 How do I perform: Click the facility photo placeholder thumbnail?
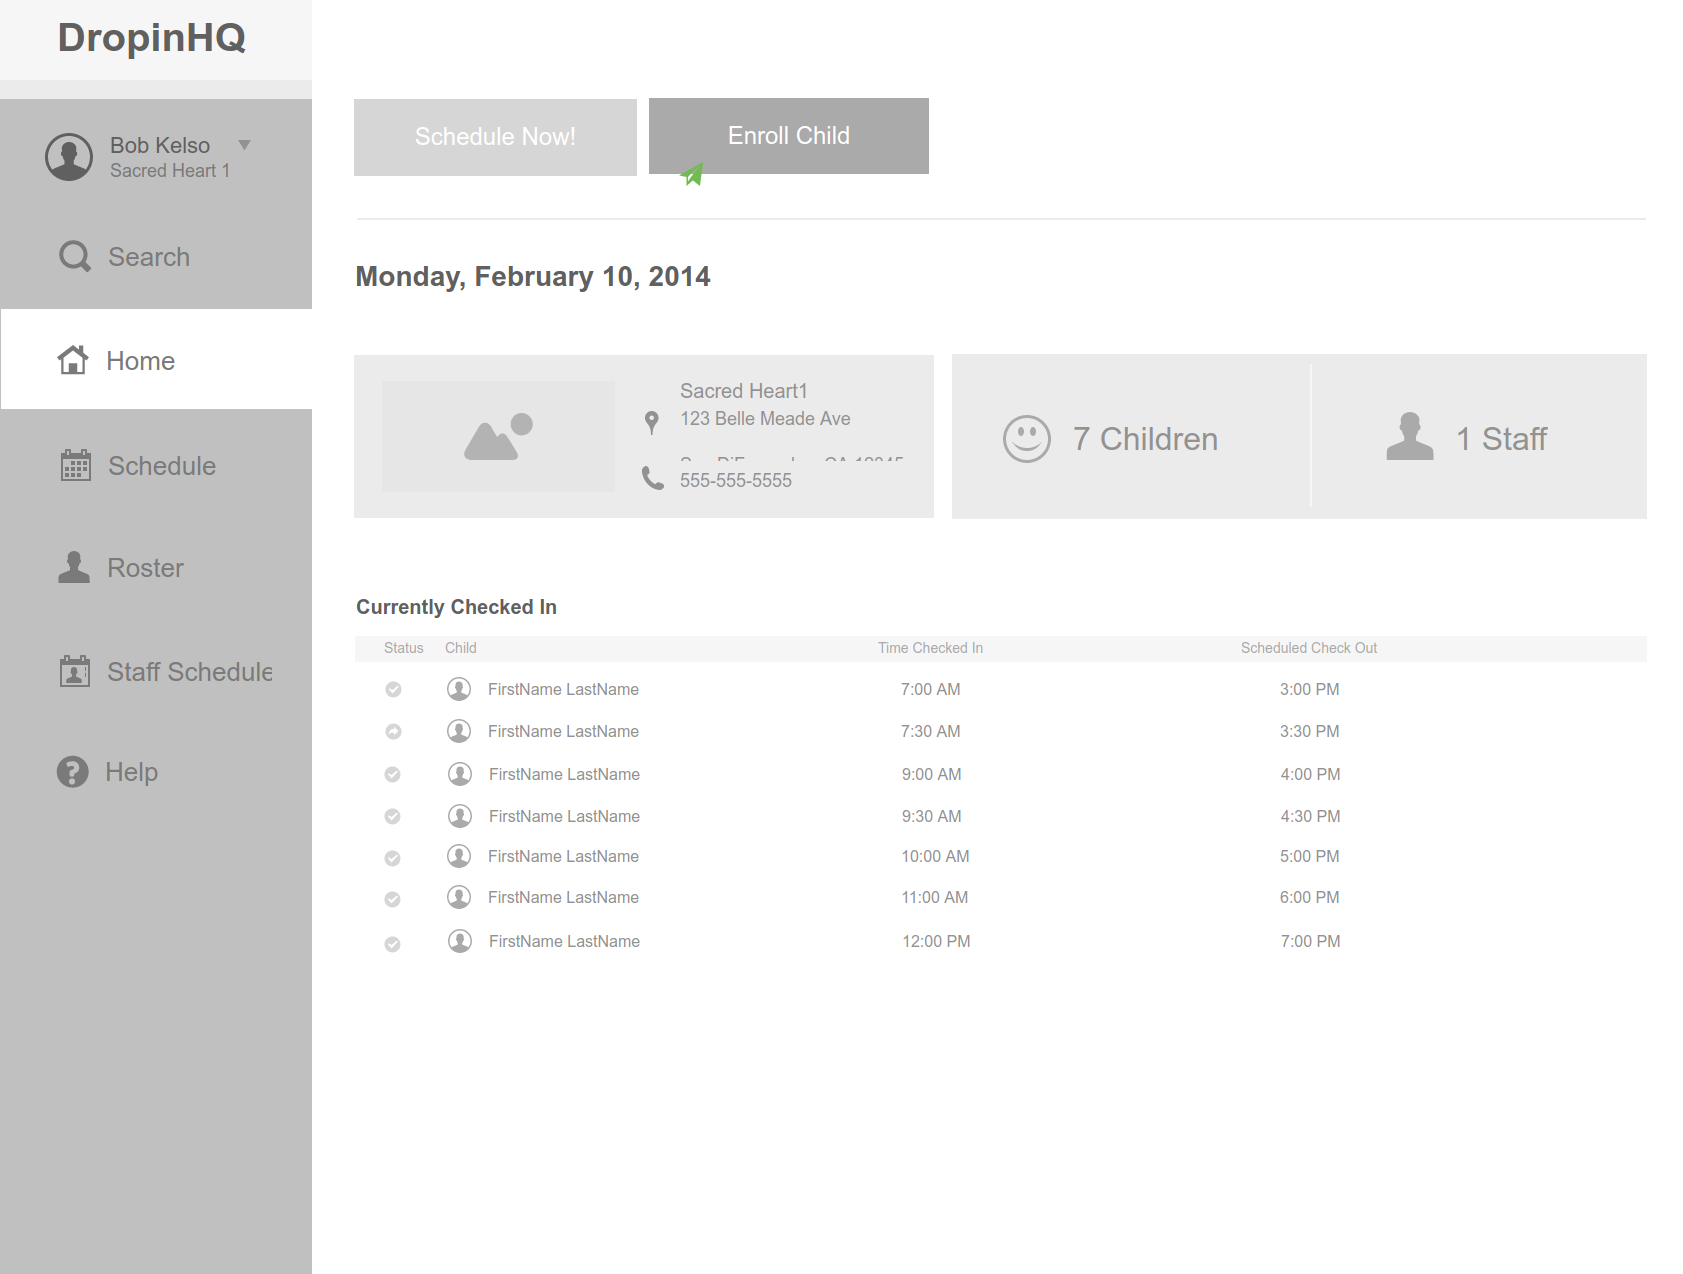(x=498, y=436)
